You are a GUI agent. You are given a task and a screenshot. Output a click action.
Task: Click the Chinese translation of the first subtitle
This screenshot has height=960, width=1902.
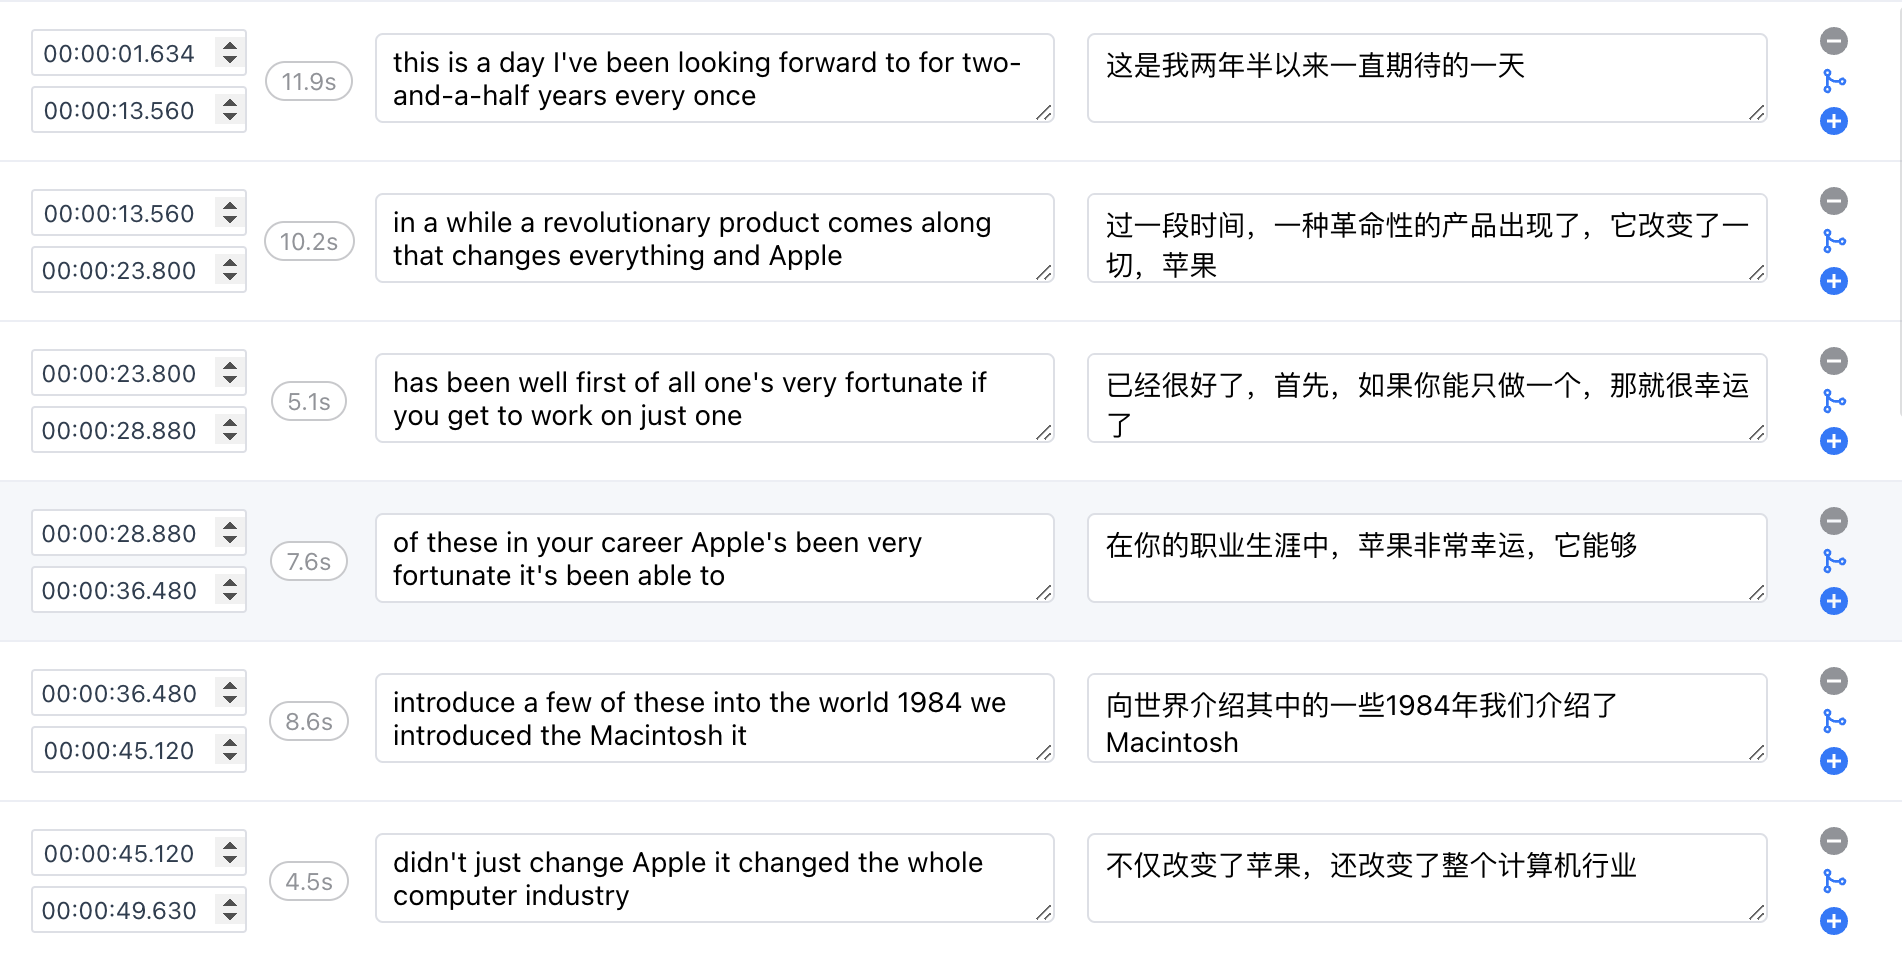pyautogui.click(x=1425, y=78)
